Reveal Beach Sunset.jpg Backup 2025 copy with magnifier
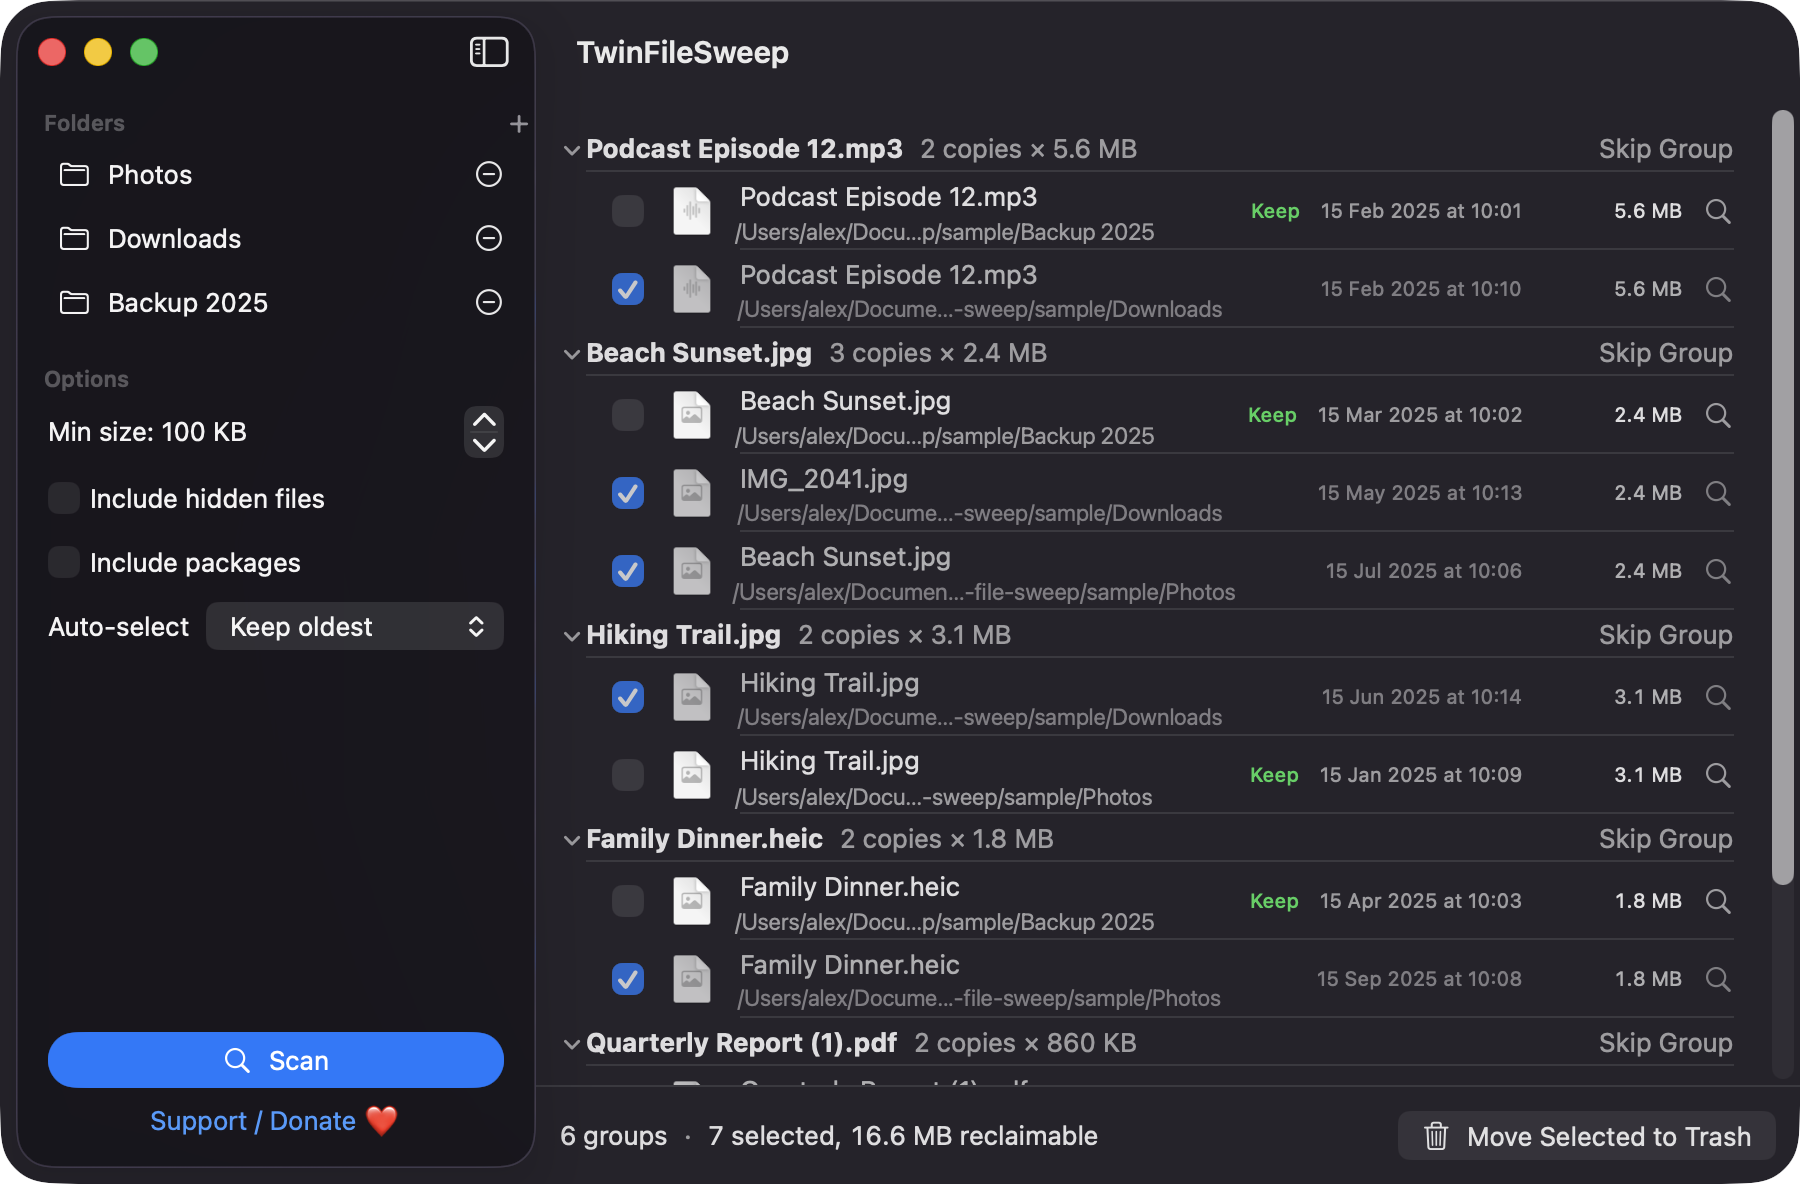This screenshot has height=1184, width=1800. [1718, 415]
